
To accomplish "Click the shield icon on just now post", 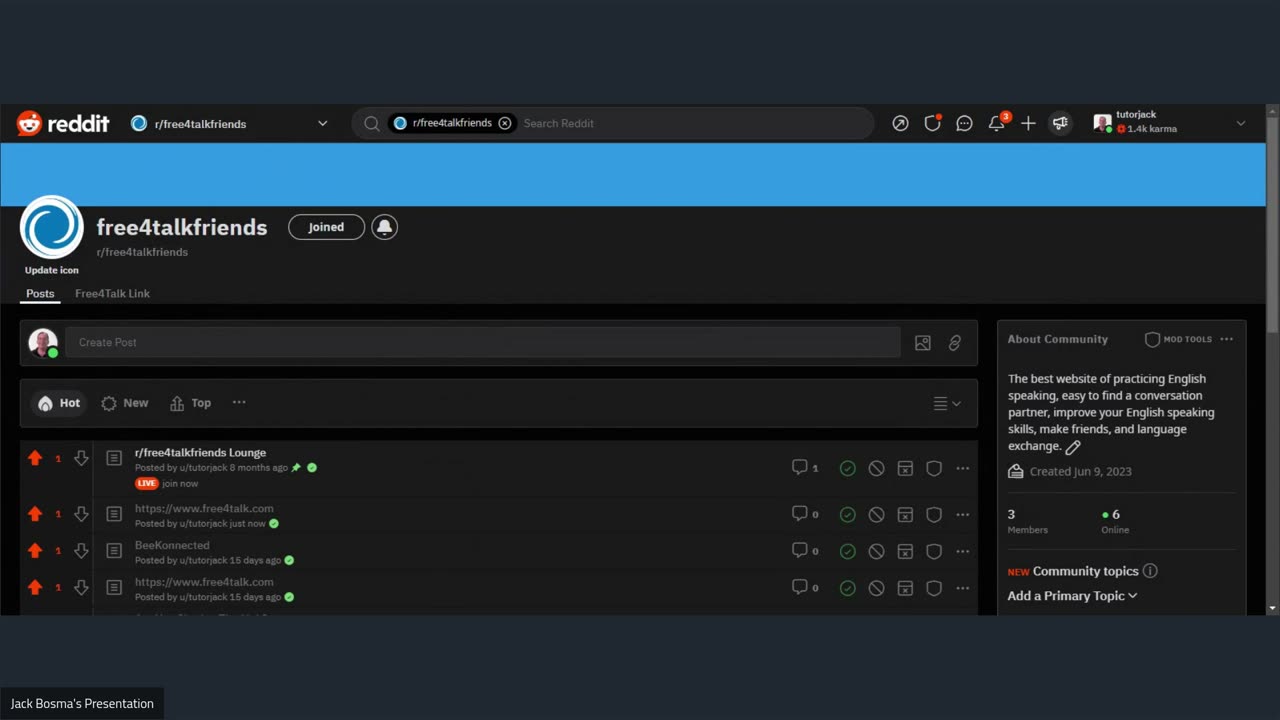I will pyautogui.click(x=934, y=515).
